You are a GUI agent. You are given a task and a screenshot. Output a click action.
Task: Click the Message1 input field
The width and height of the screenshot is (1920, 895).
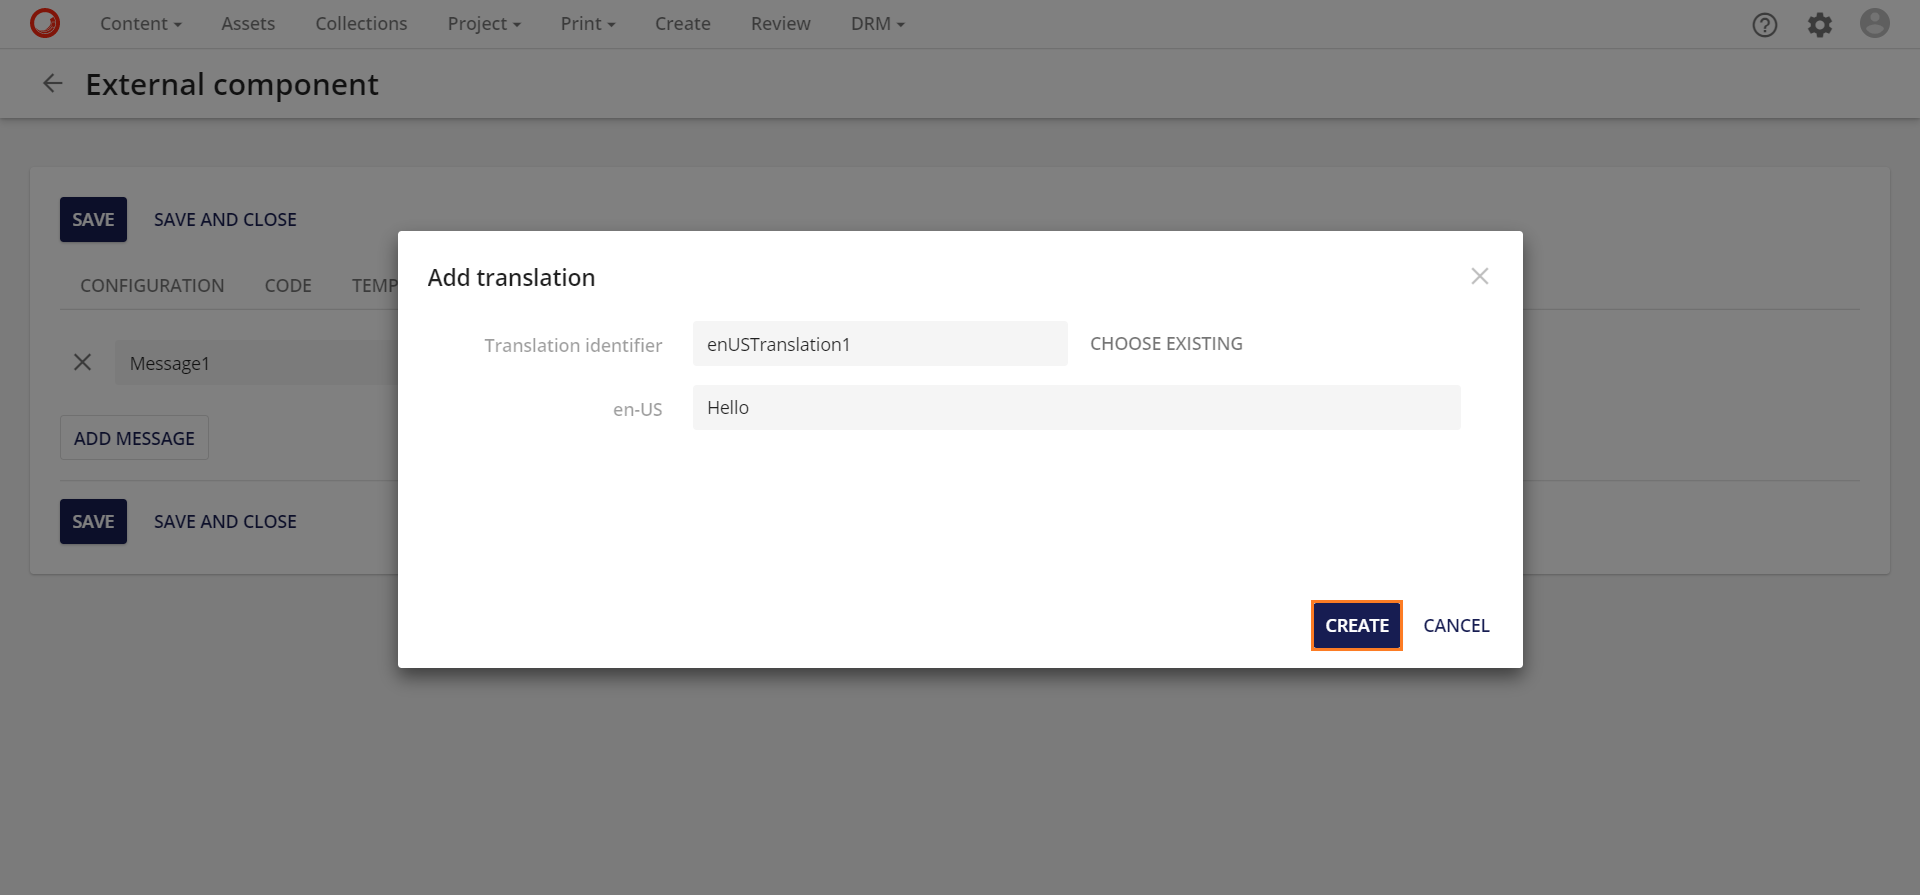click(x=256, y=363)
